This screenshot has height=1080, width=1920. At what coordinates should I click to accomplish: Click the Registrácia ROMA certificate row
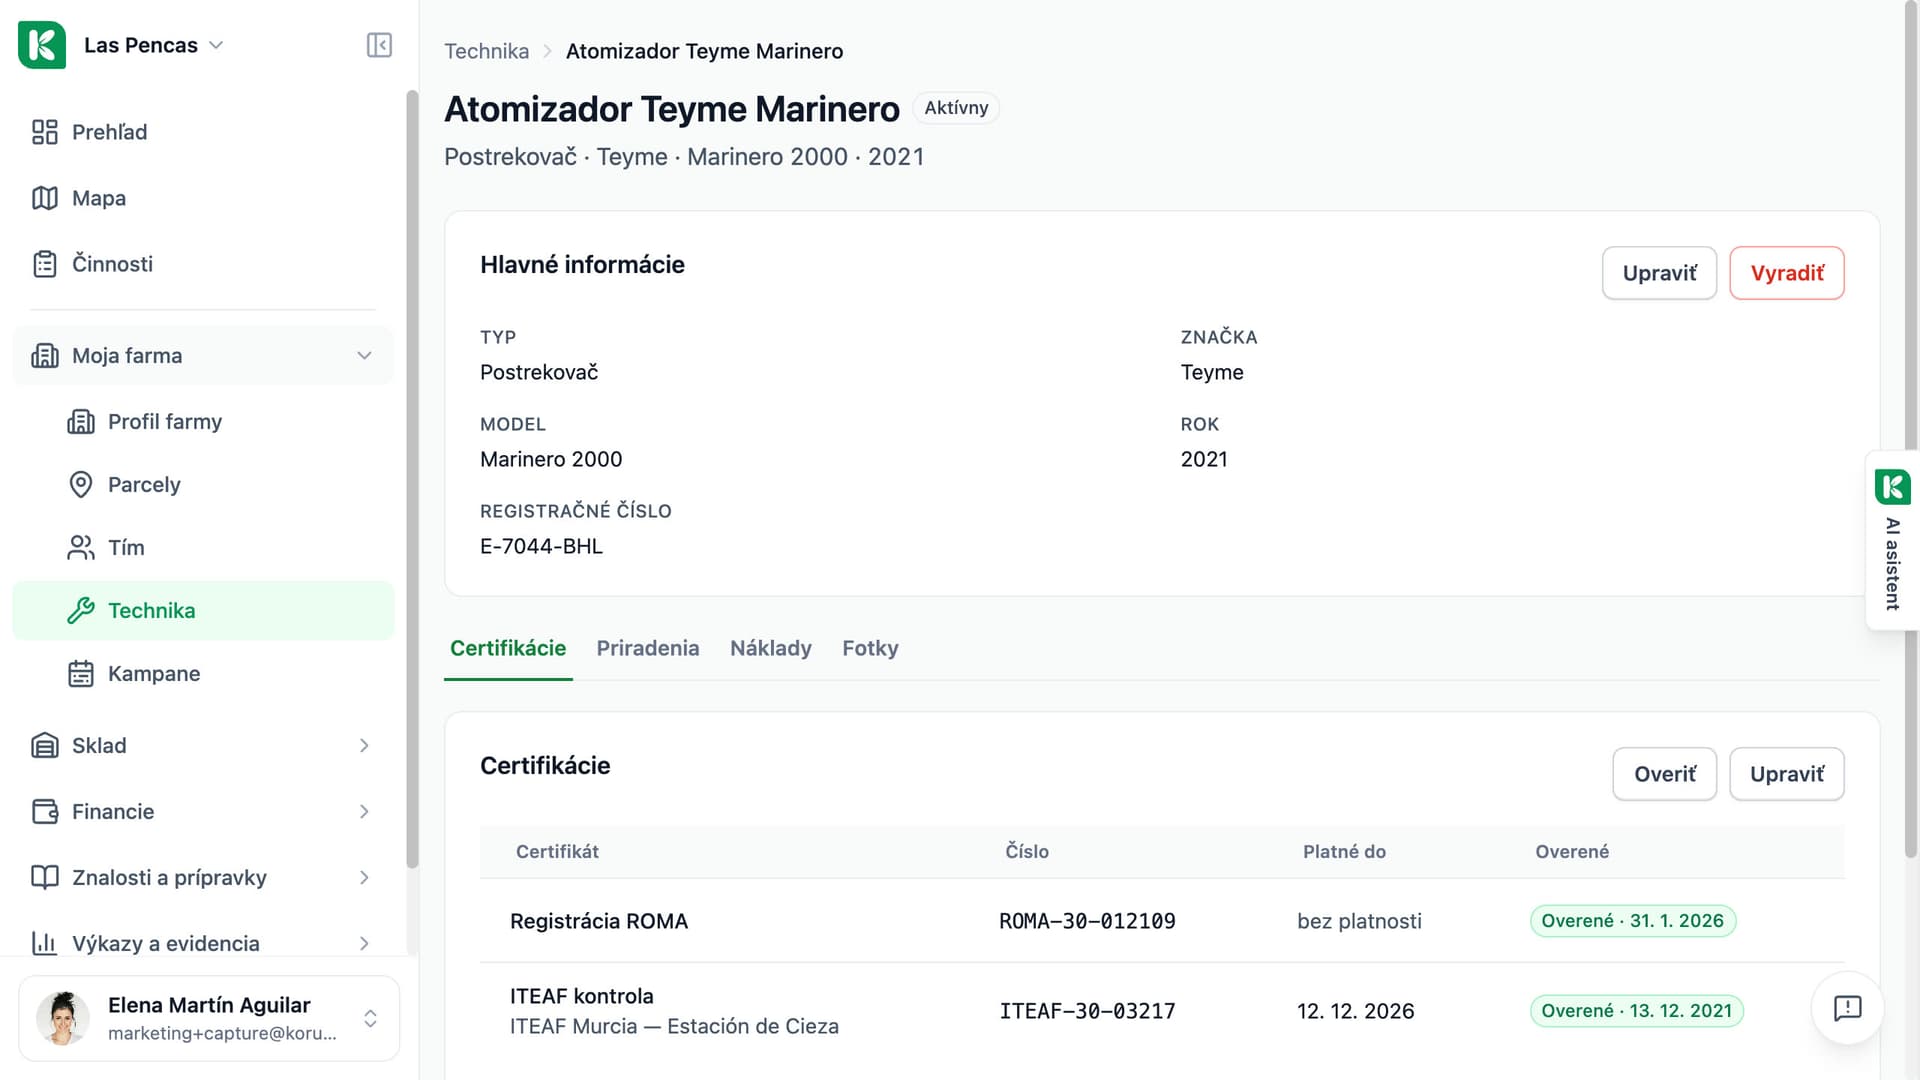[x=1162, y=921]
